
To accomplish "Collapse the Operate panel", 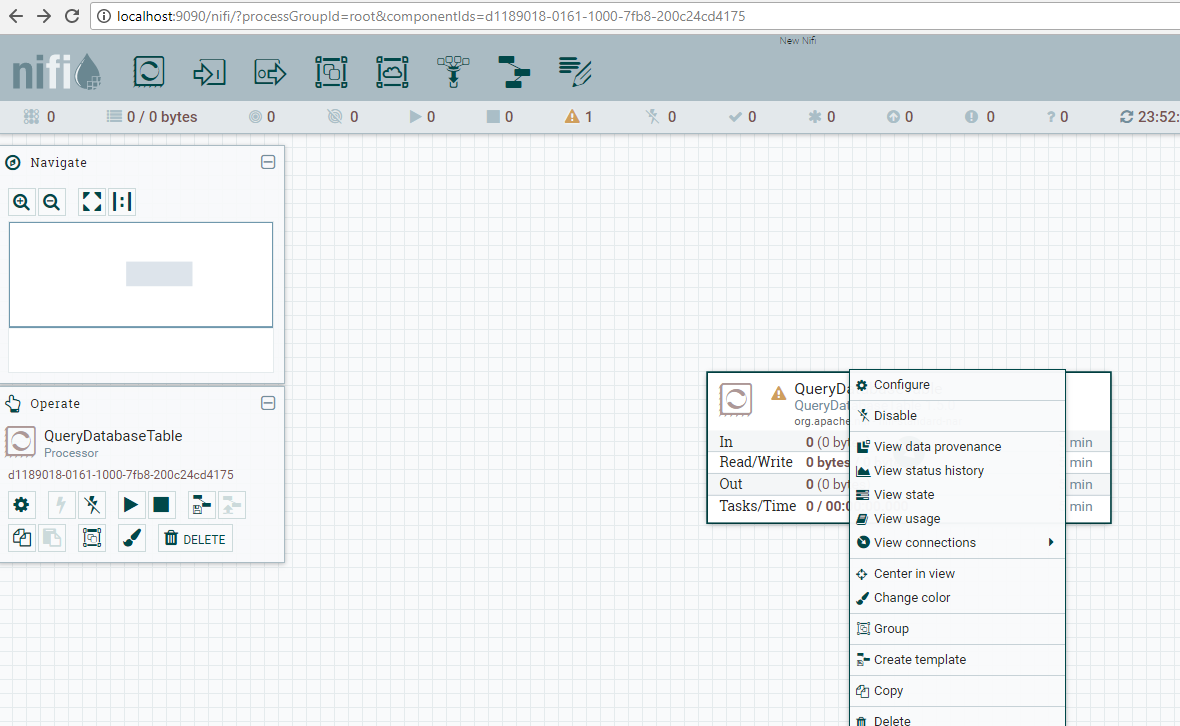I will coord(268,403).
